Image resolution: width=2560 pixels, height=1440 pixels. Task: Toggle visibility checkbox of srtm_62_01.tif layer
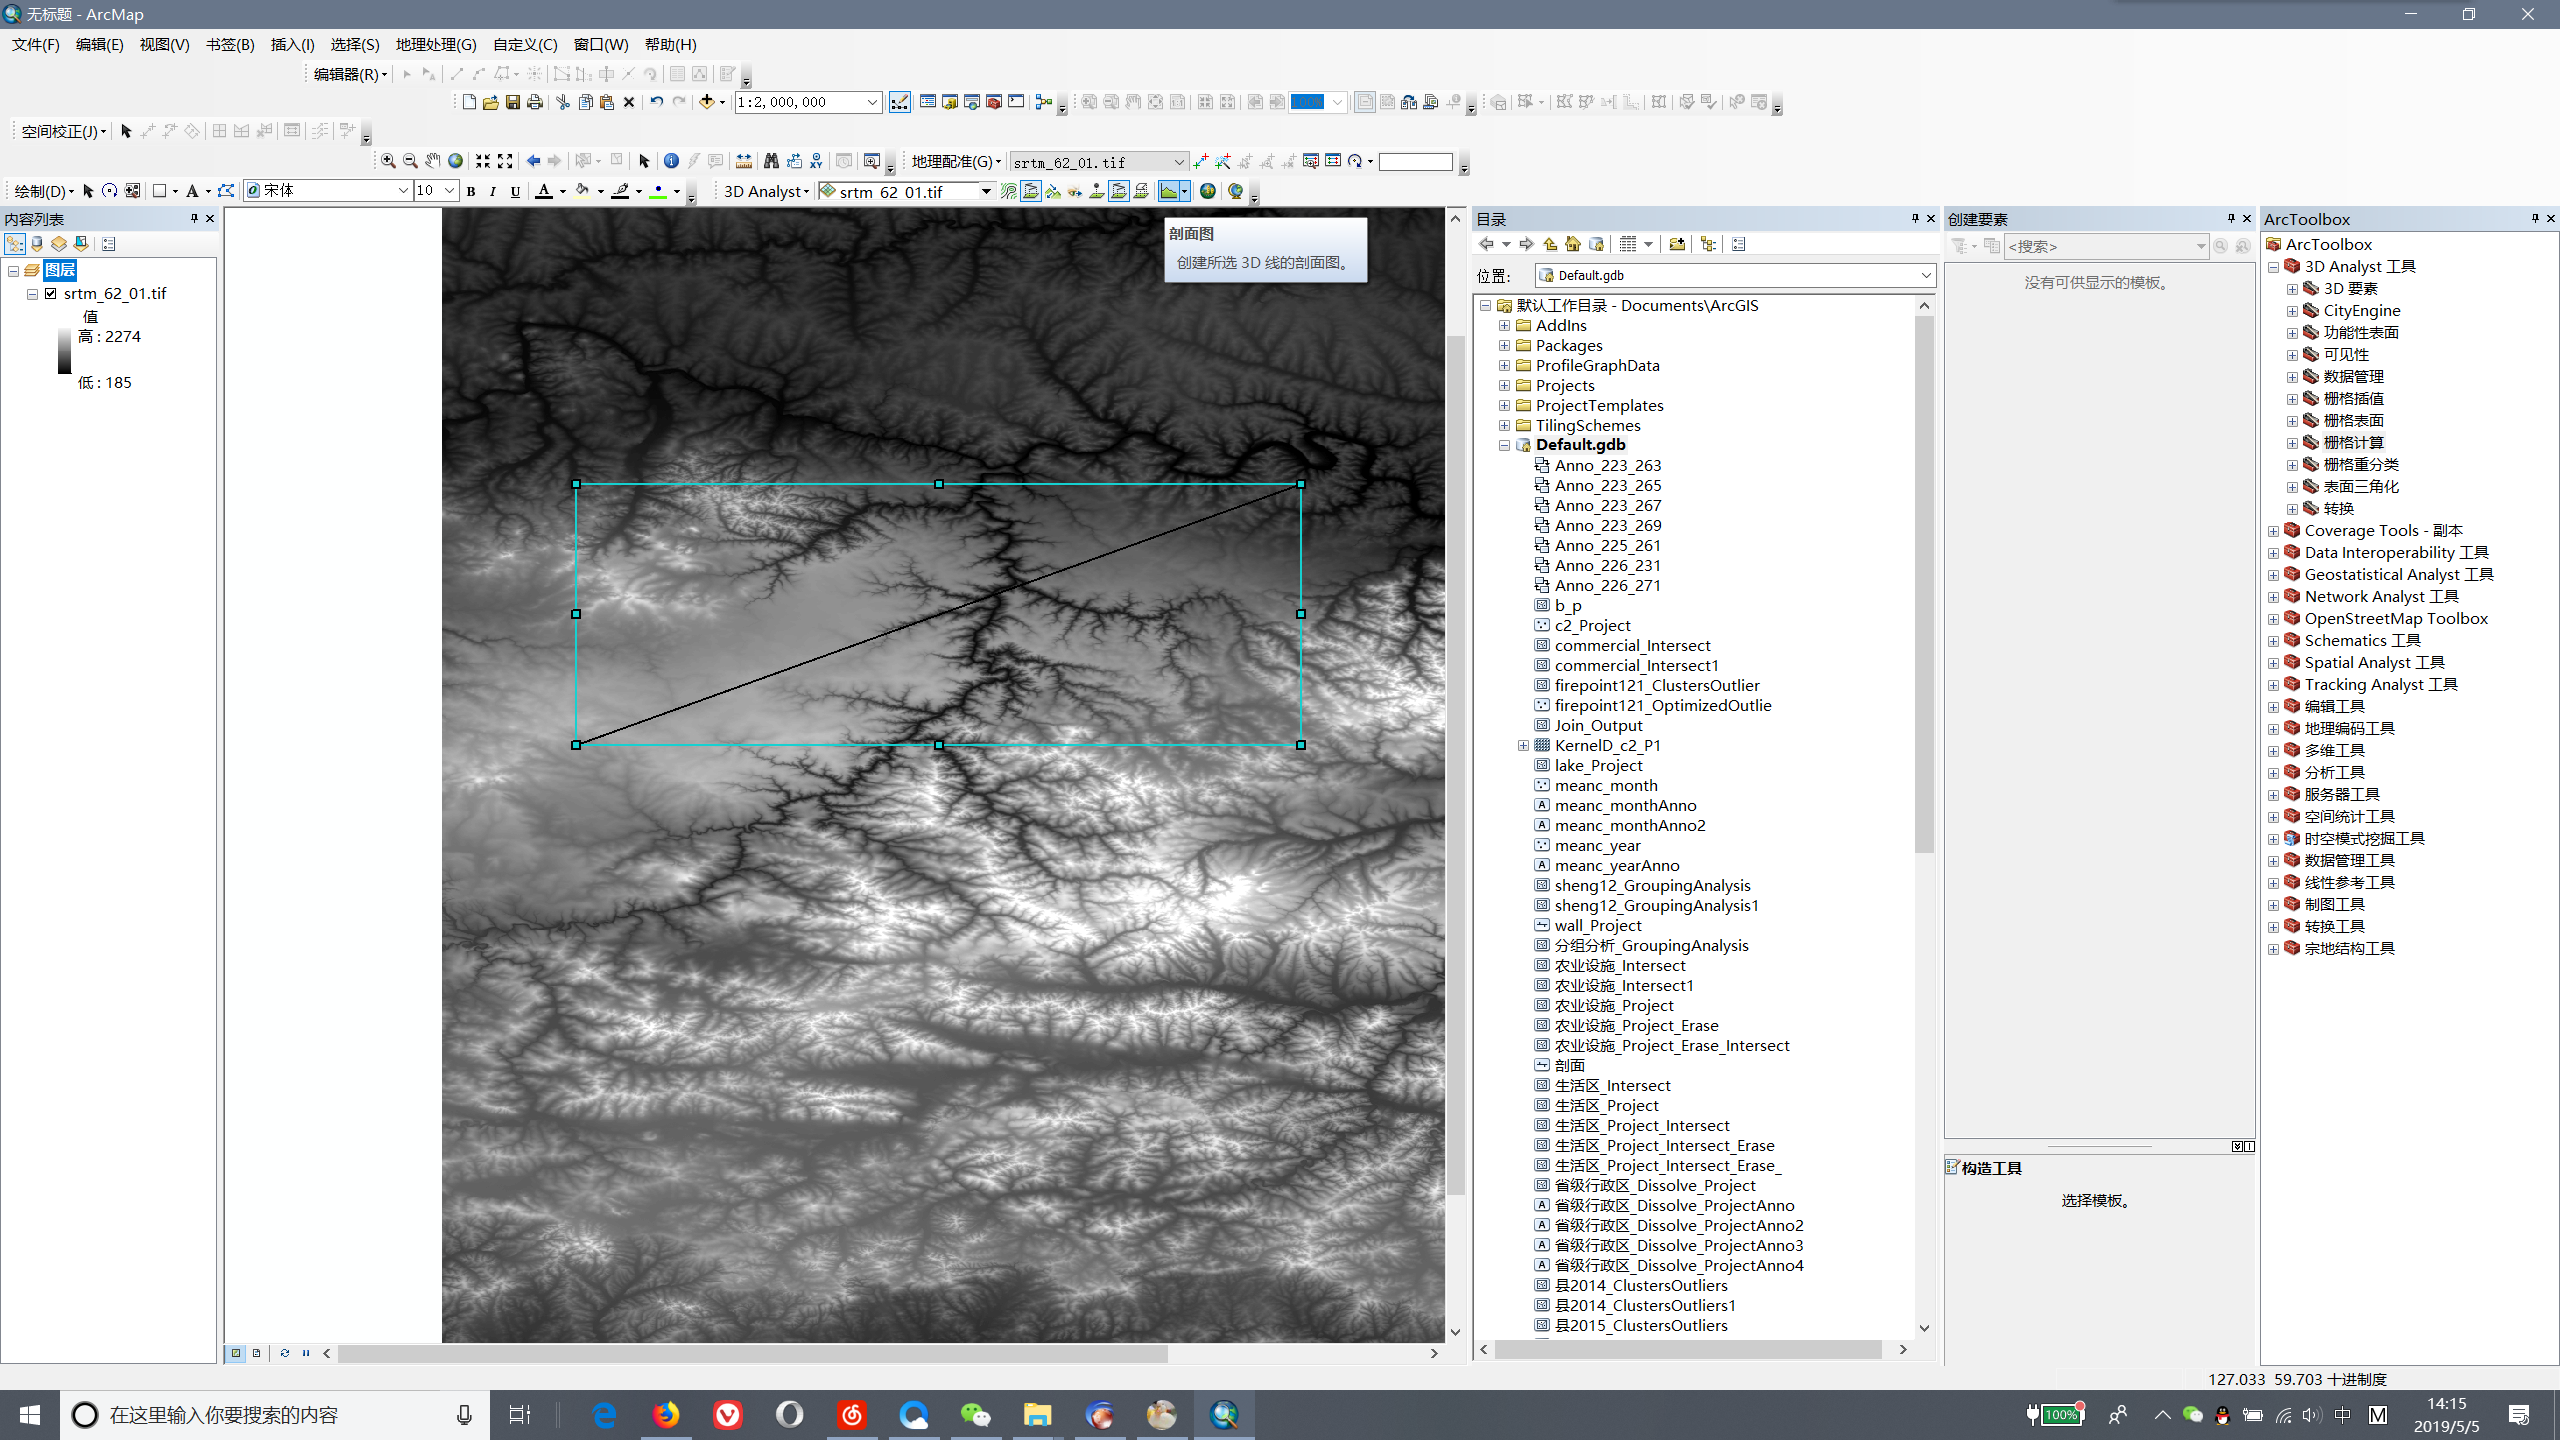pos(50,293)
